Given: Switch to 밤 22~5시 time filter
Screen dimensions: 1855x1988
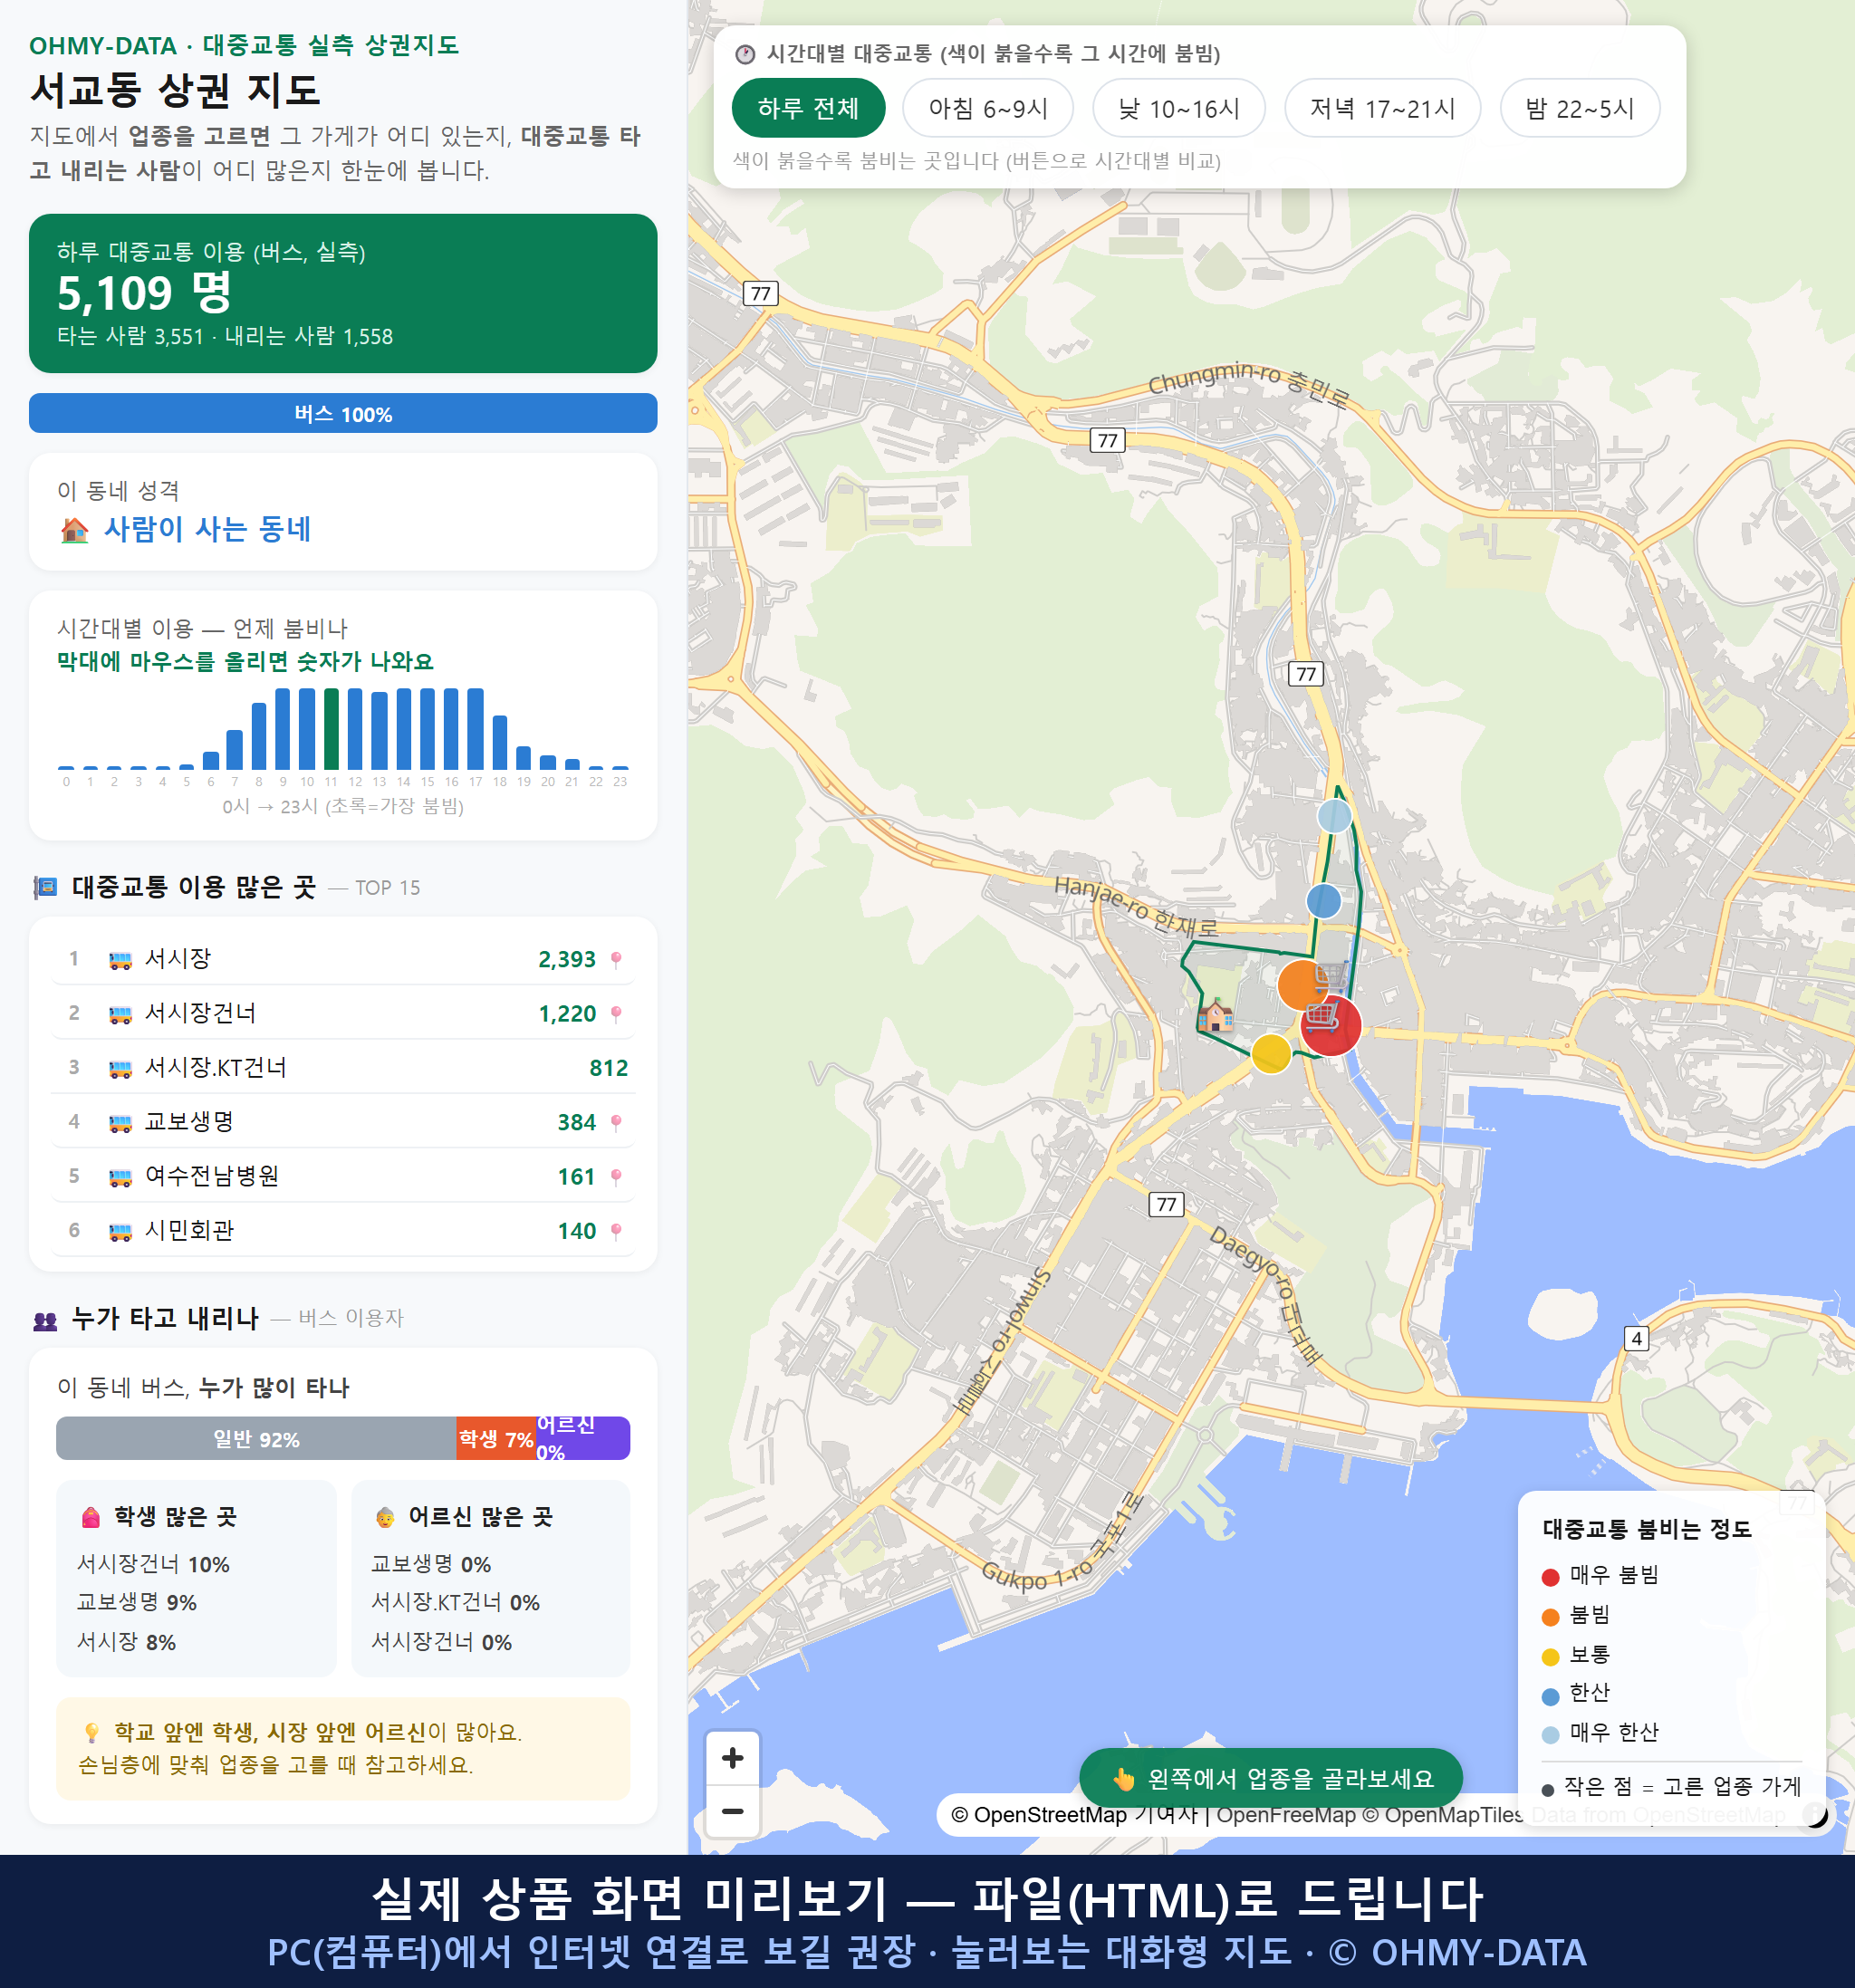Looking at the screenshot, I should coord(1580,108).
